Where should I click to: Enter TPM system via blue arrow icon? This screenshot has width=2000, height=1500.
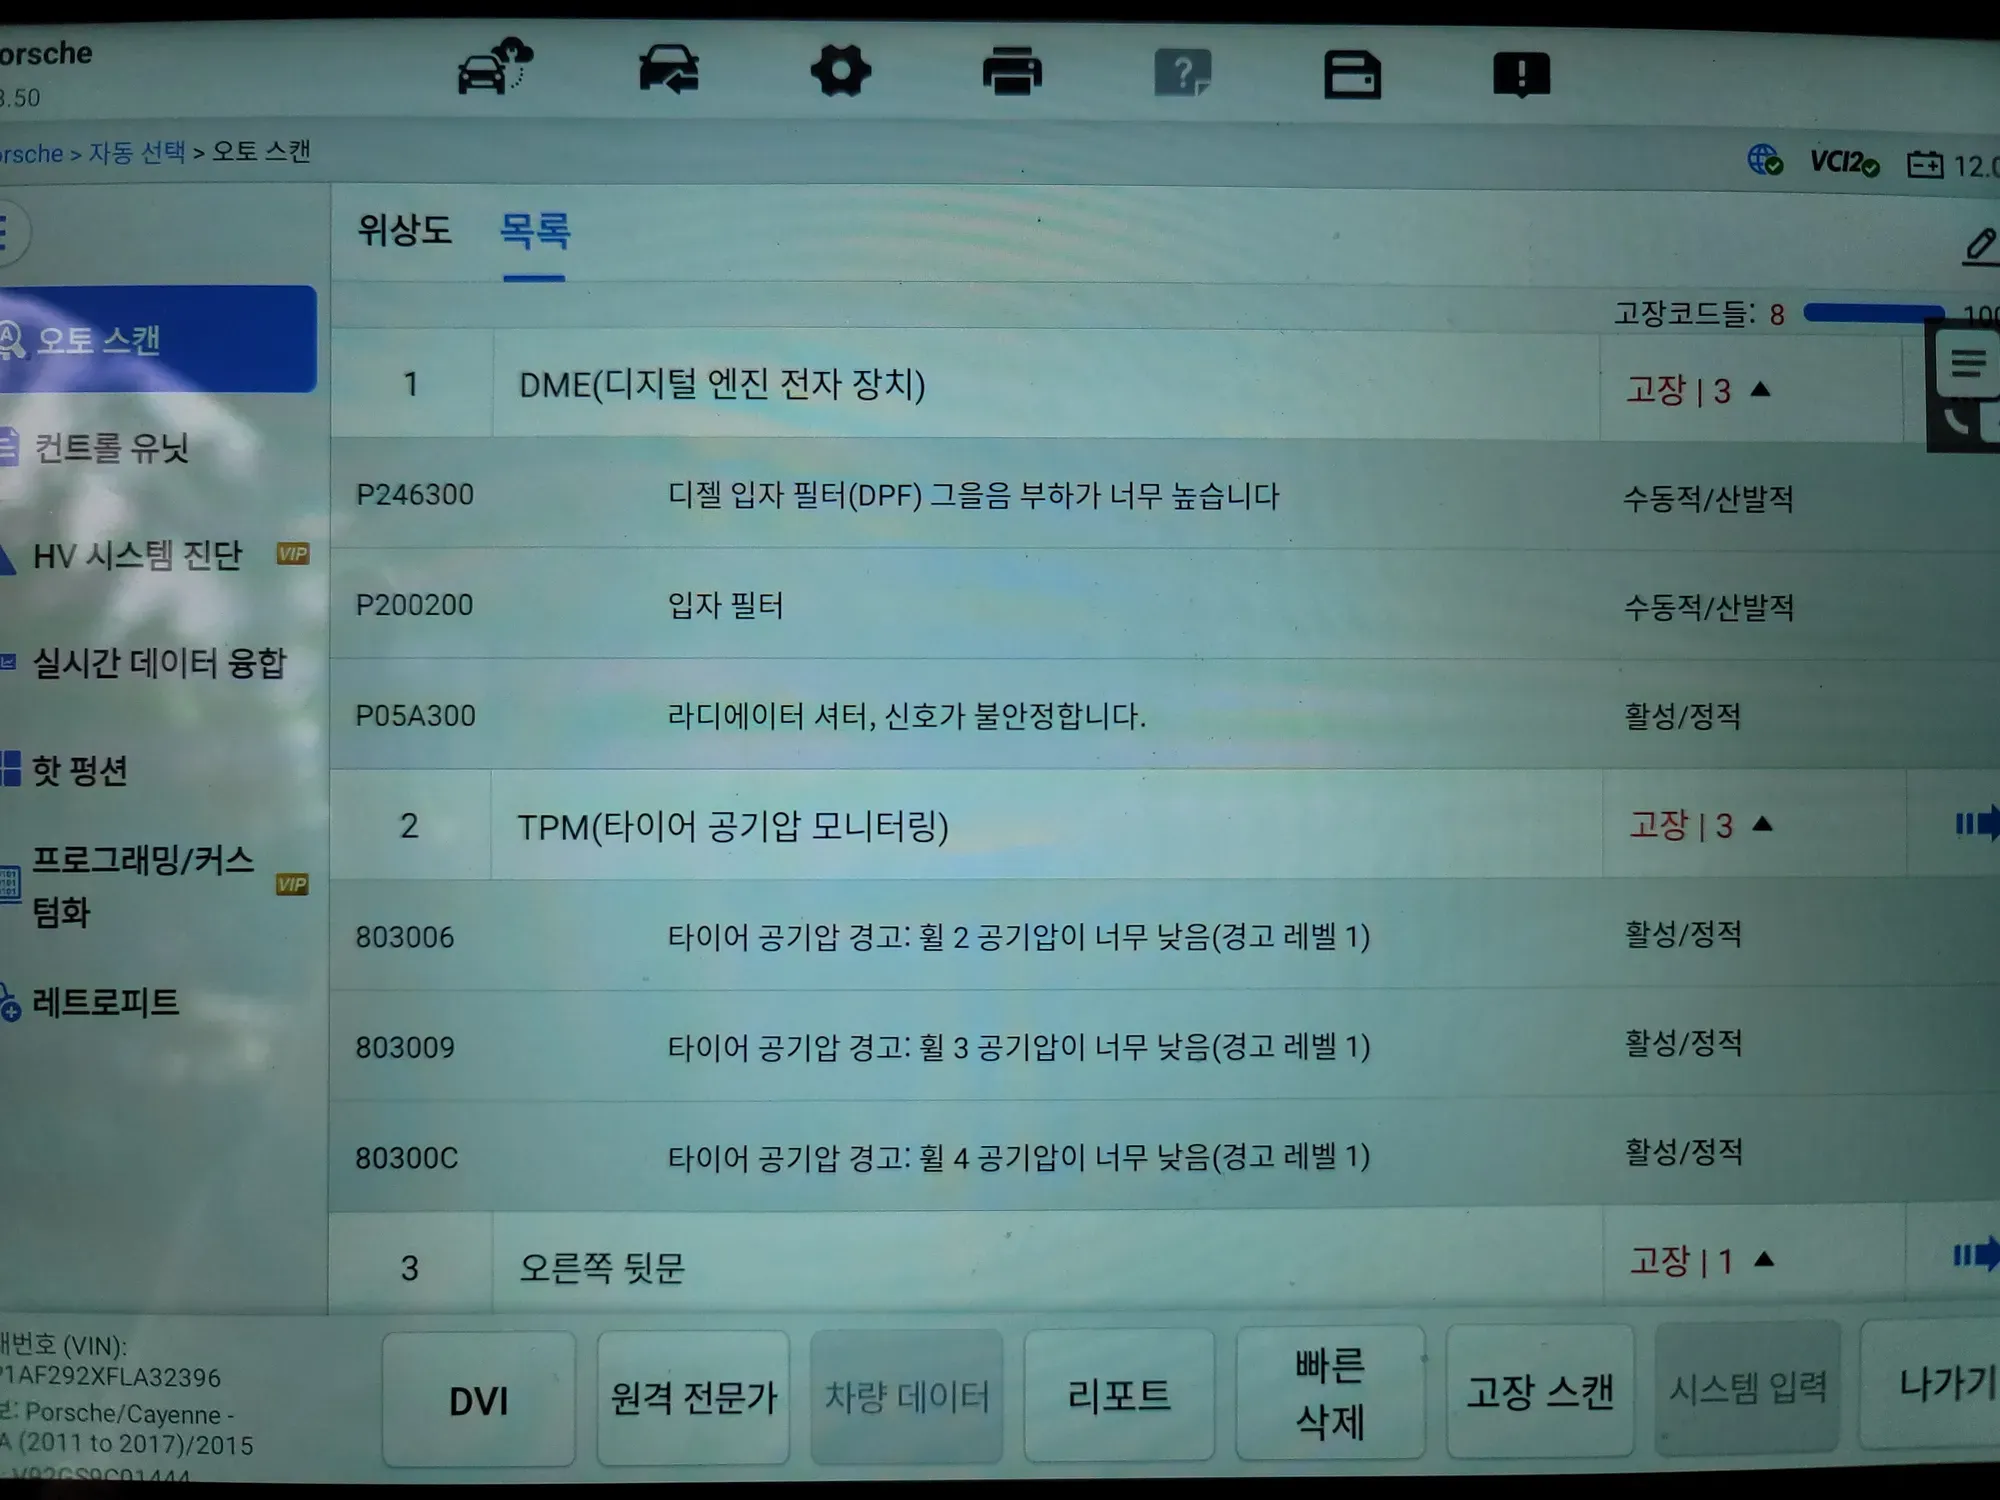1977,824
